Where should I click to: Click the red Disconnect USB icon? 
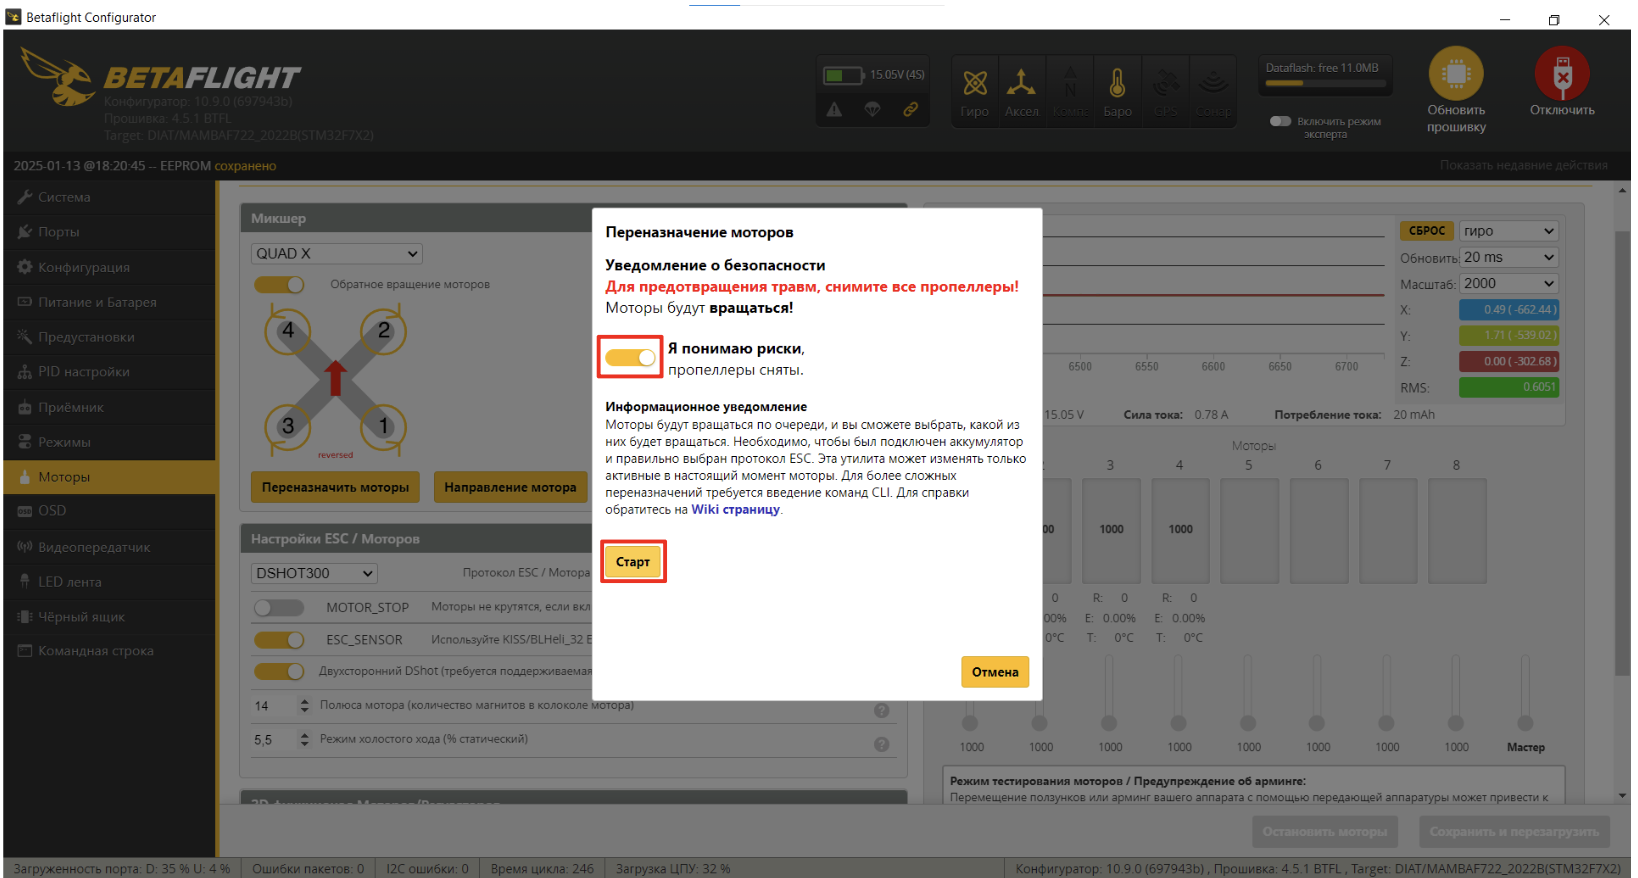coord(1562,74)
